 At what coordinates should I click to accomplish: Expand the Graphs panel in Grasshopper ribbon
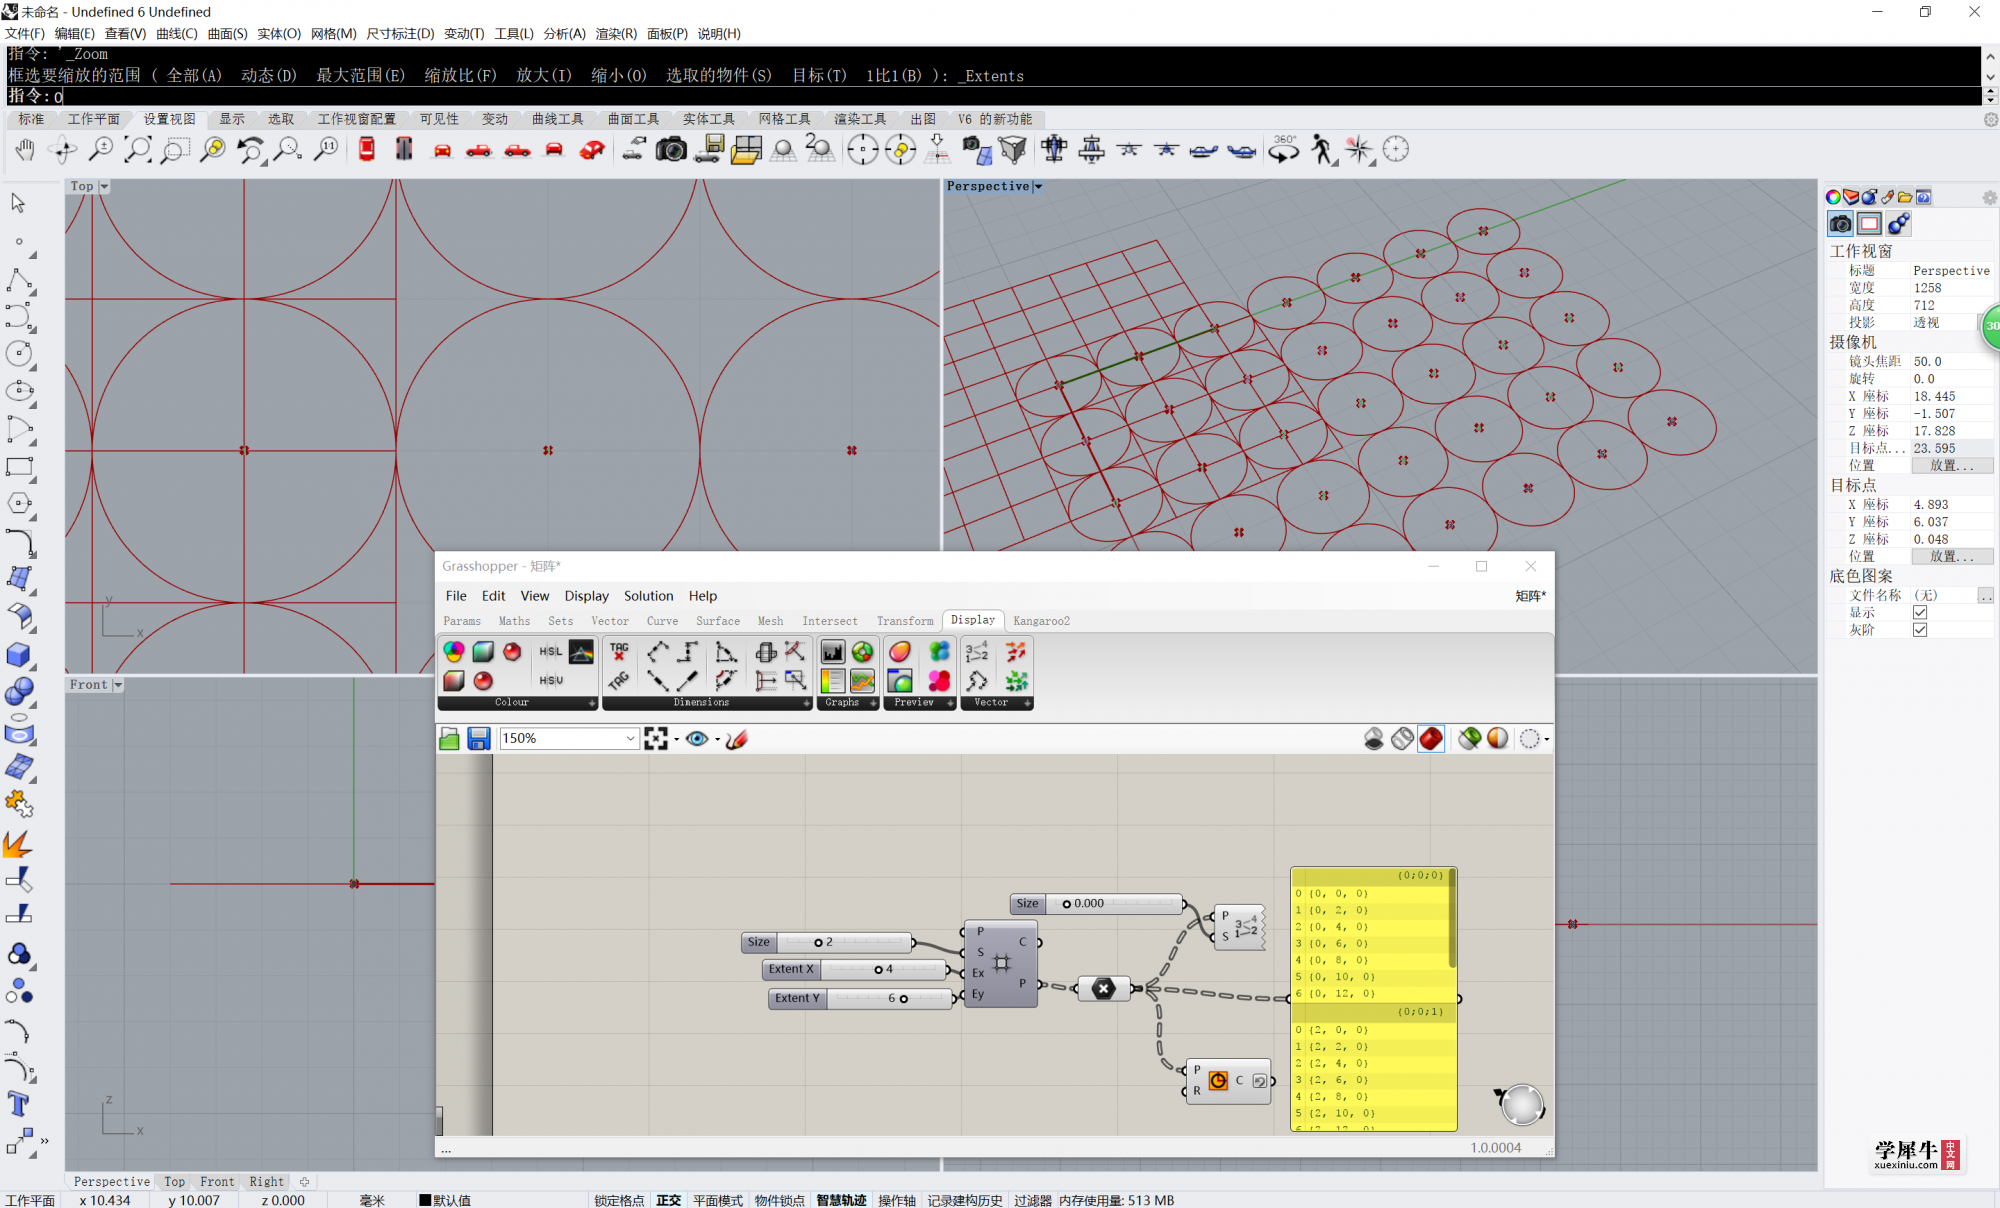(x=873, y=703)
